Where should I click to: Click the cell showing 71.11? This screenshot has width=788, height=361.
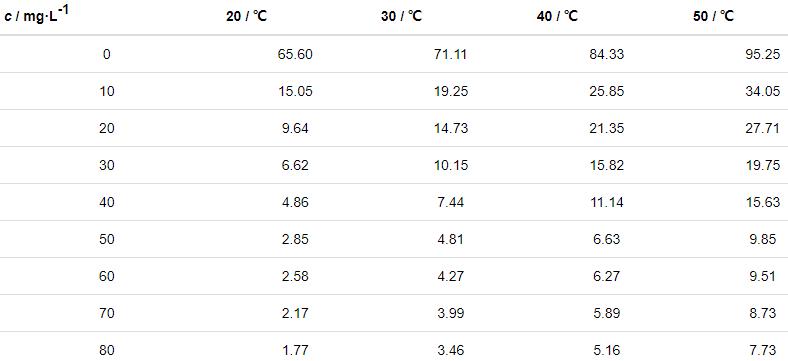[x=451, y=54]
